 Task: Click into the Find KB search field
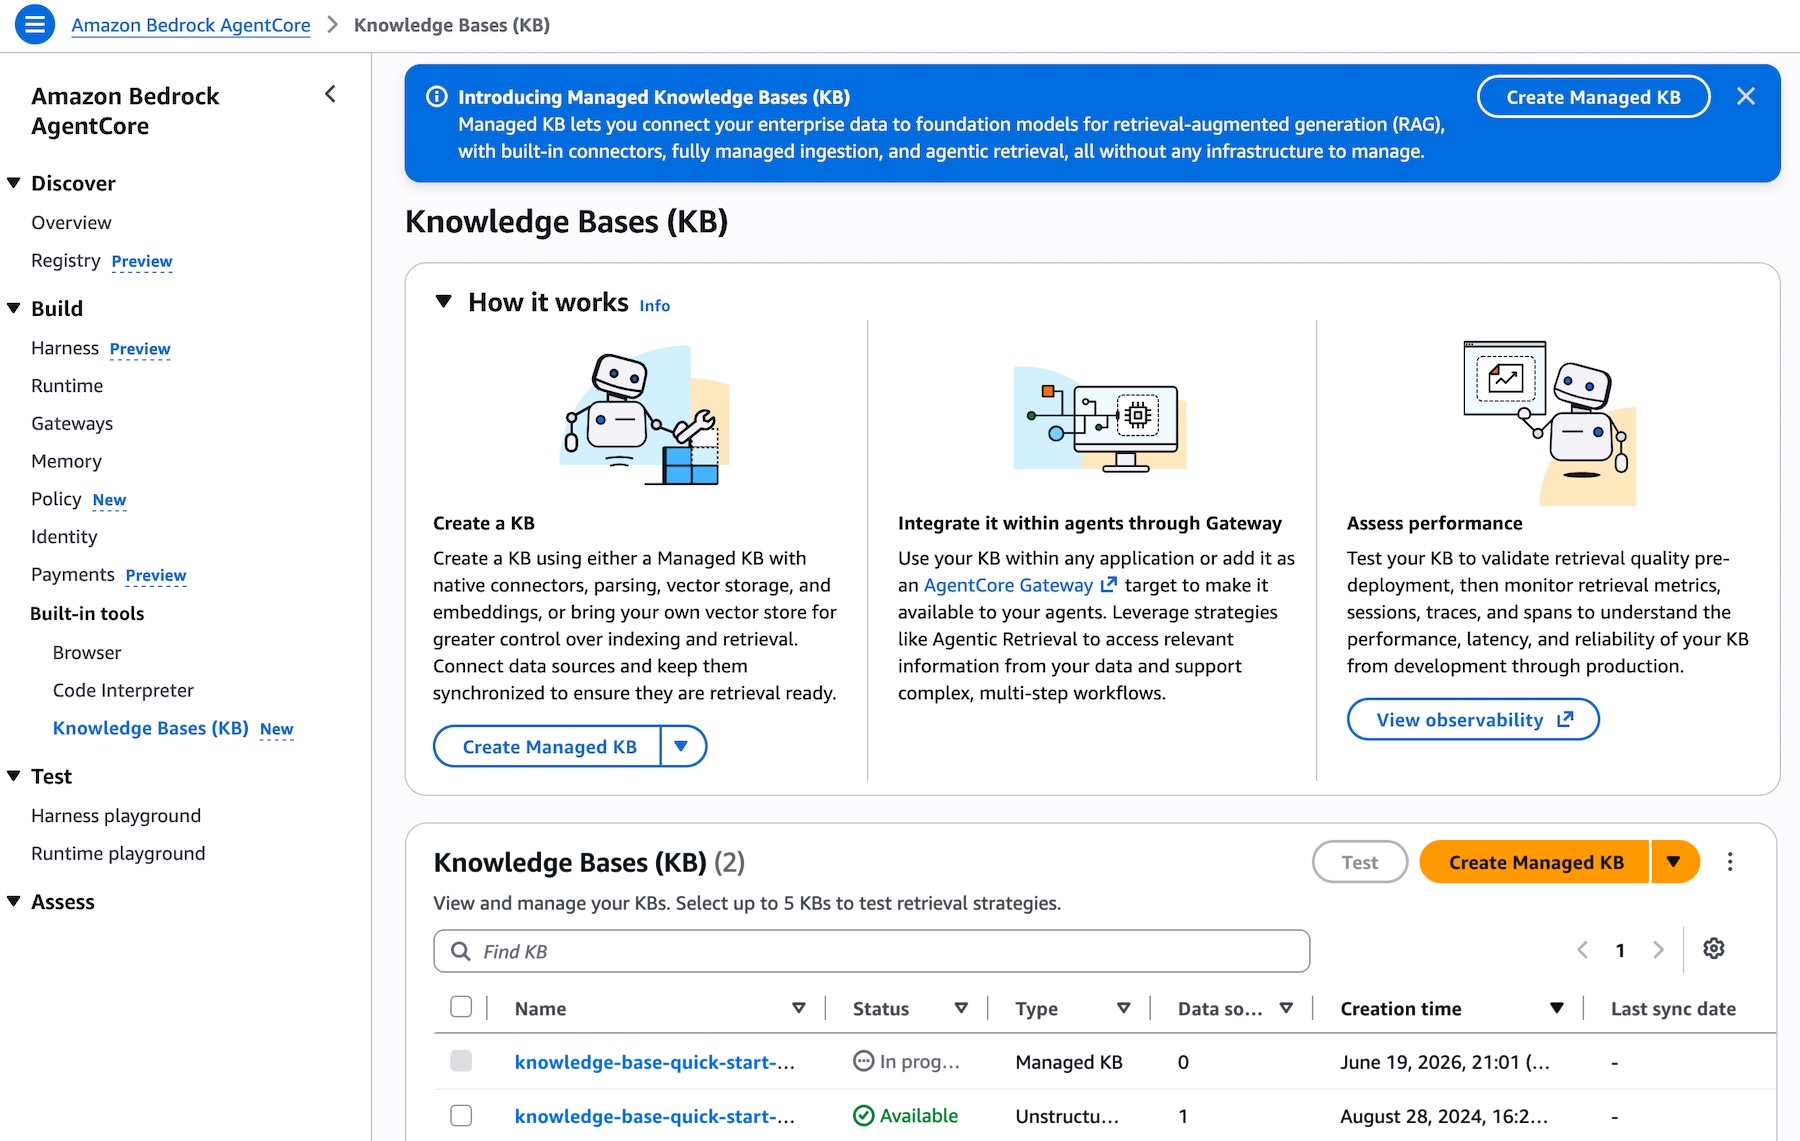point(872,951)
